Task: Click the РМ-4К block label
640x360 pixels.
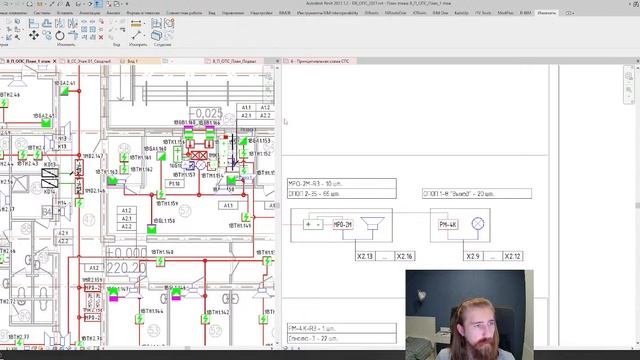Action: (448, 224)
